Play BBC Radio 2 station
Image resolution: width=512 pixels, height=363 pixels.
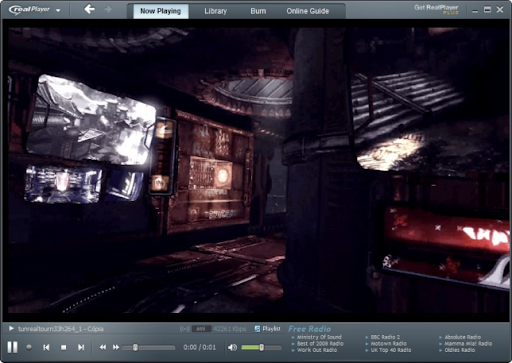(385, 337)
